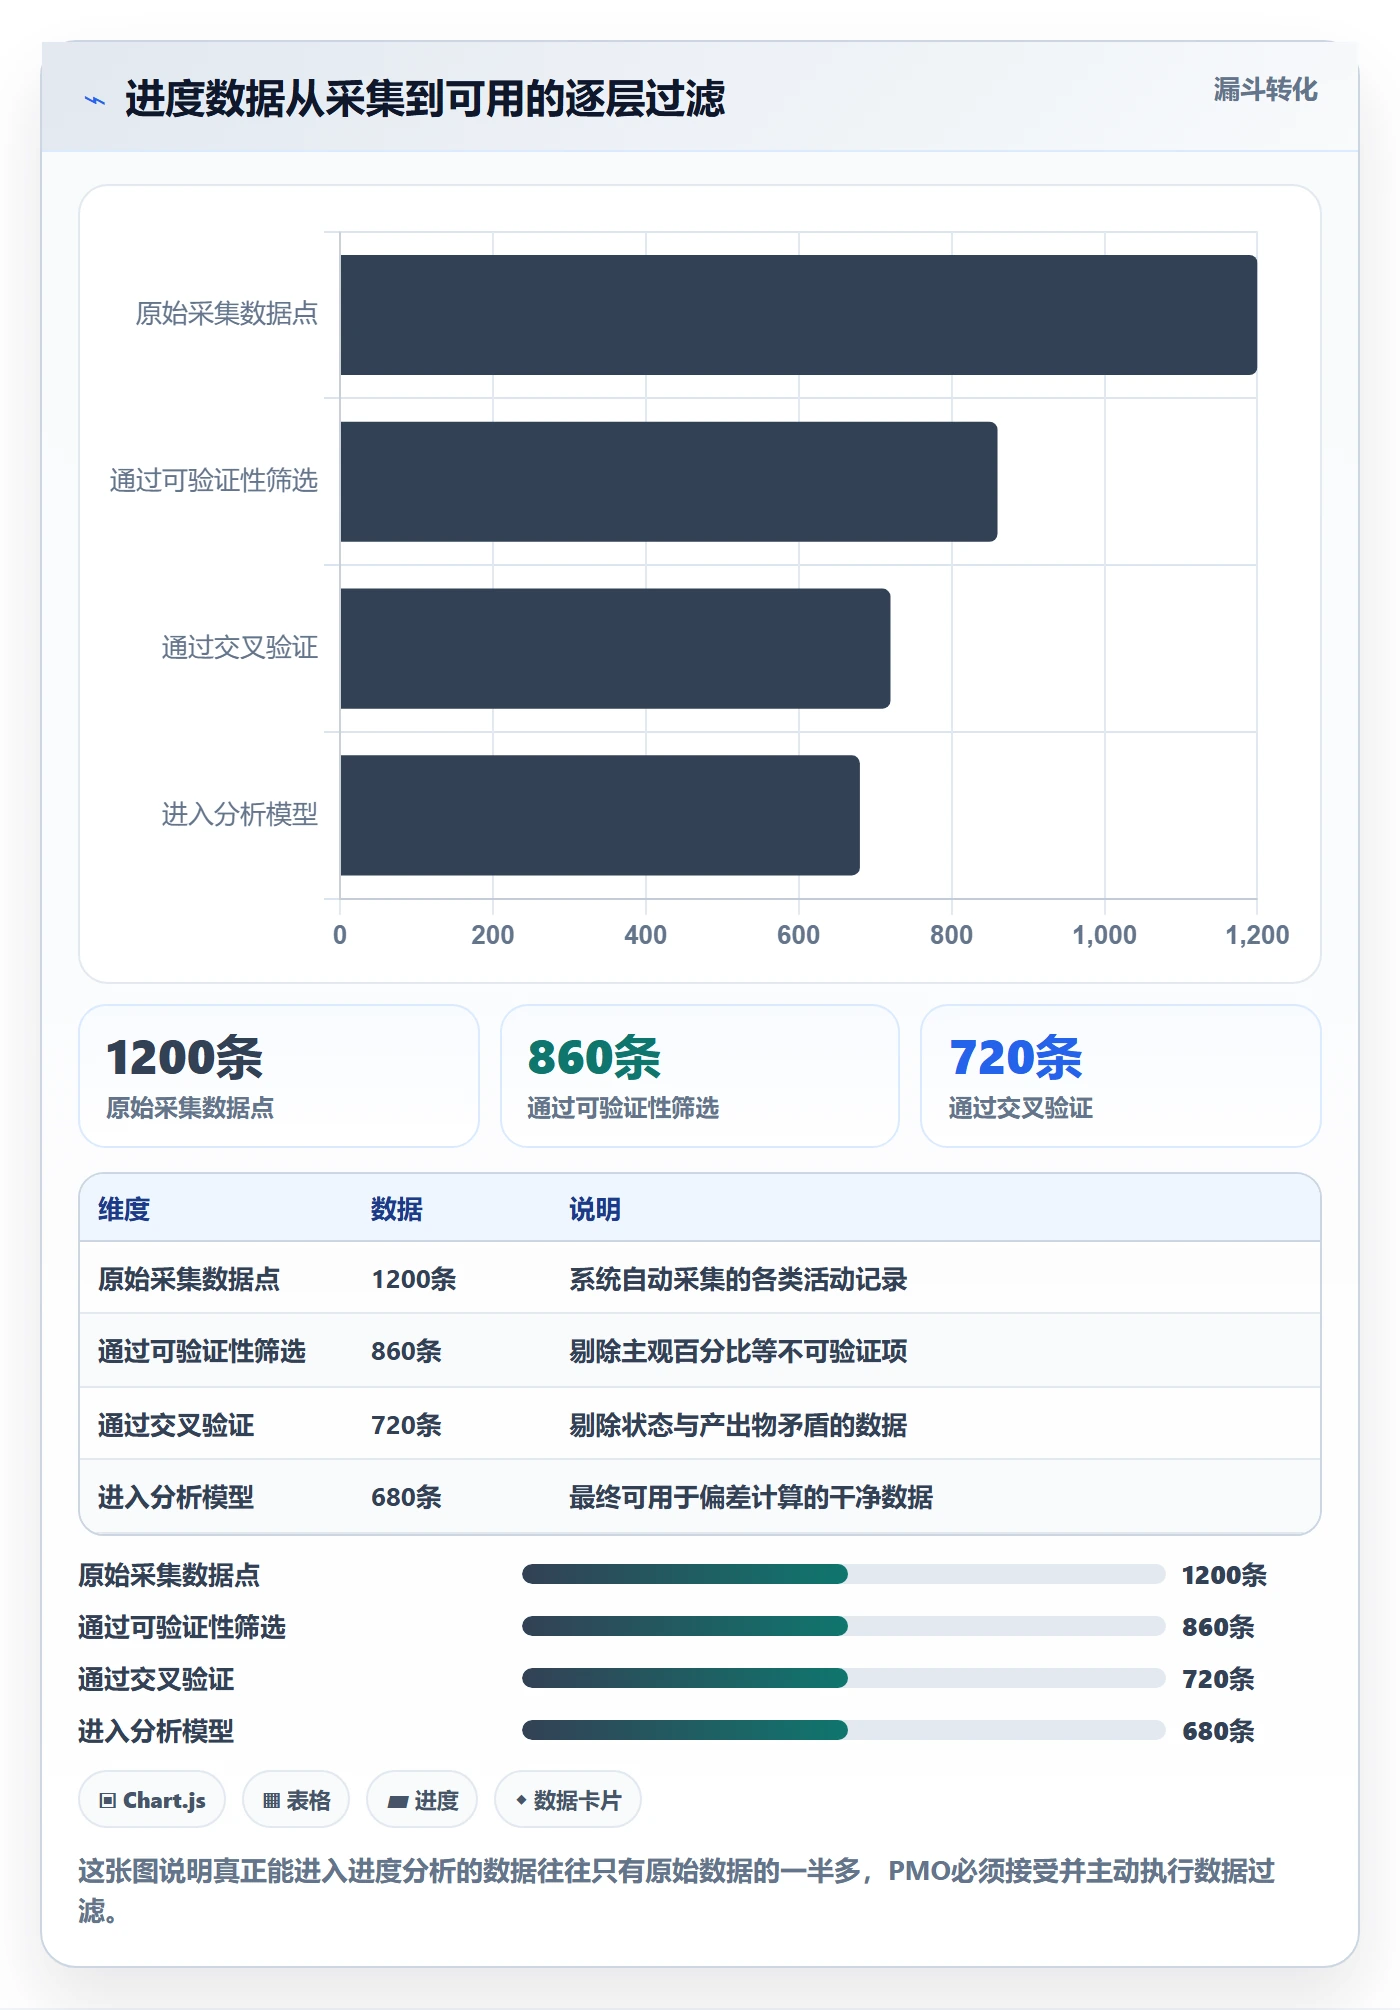The width and height of the screenshot is (1400, 2010).
Task: Click the 原始采集数据点 progress bar
Action: (843, 1574)
